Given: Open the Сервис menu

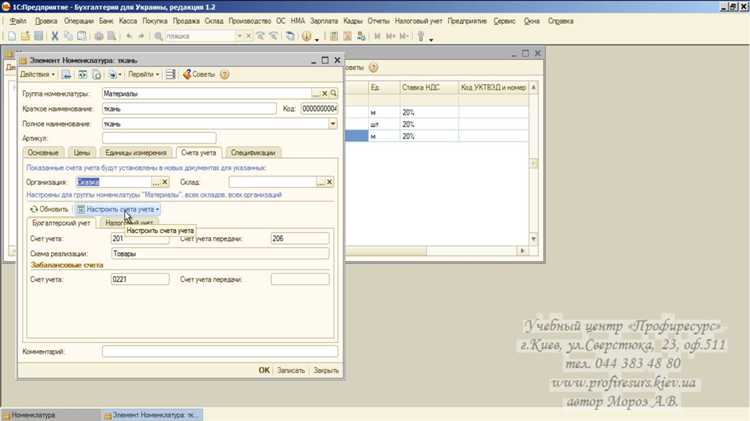Looking at the screenshot, I should pyautogui.click(x=505, y=21).
